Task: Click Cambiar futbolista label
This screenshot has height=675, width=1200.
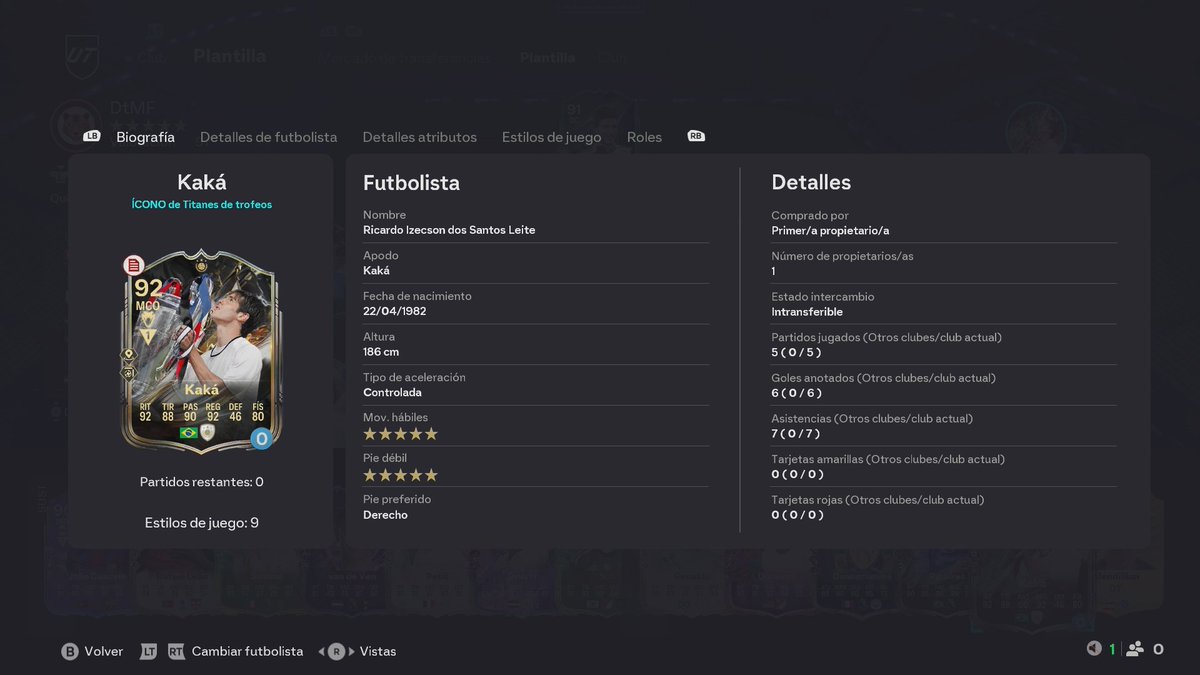Action: pyautogui.click(x=247, y=651)
